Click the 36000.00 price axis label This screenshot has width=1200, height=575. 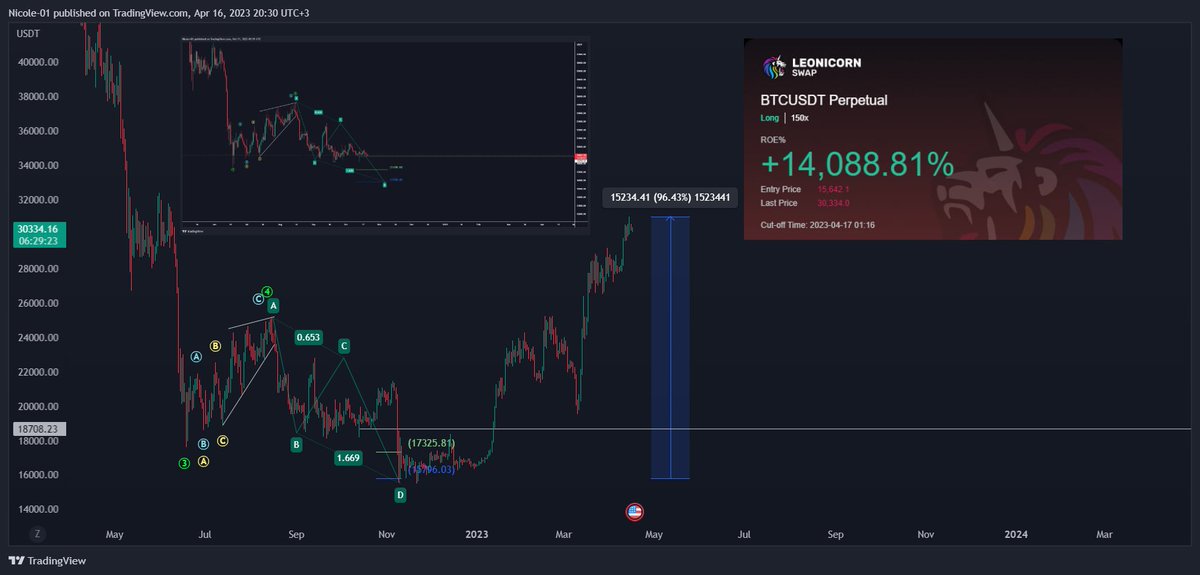click(x=39, y=131)
